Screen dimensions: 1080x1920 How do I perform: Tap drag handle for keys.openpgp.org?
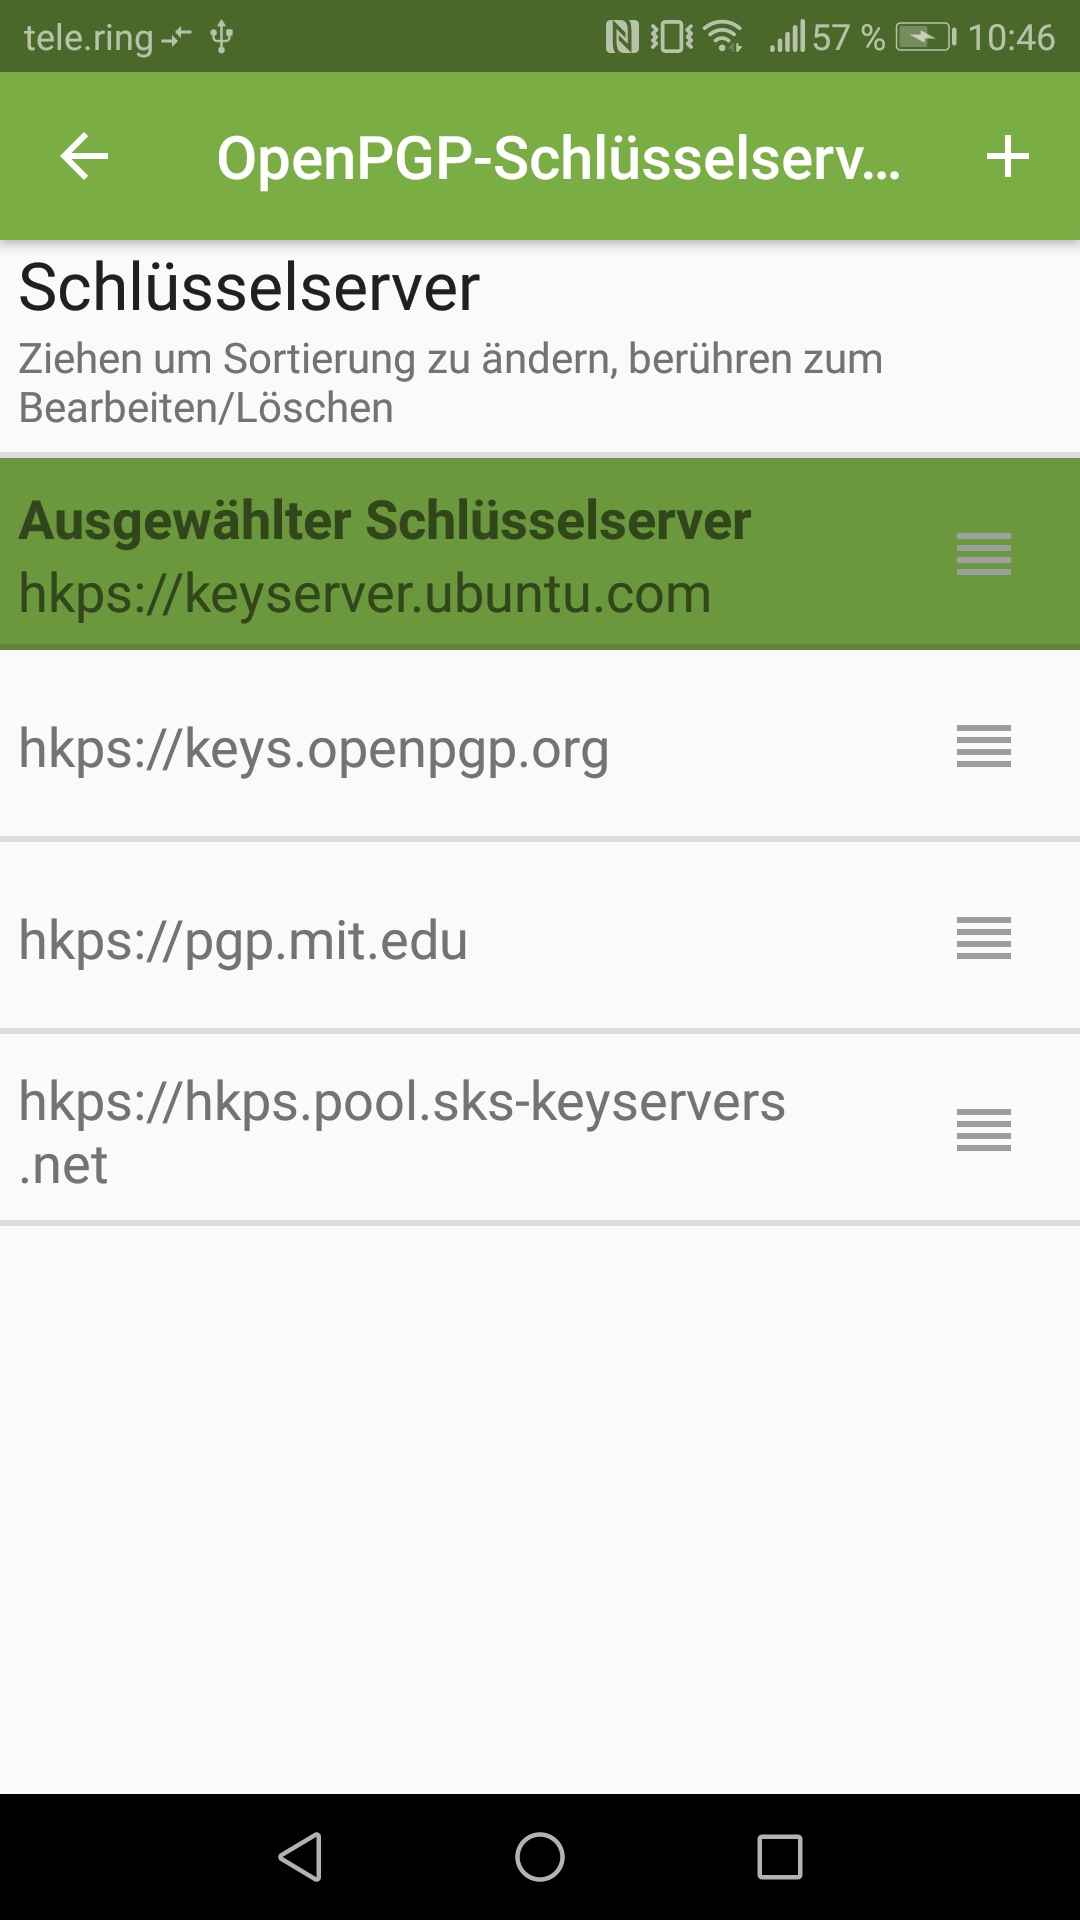tap(984, 746)
